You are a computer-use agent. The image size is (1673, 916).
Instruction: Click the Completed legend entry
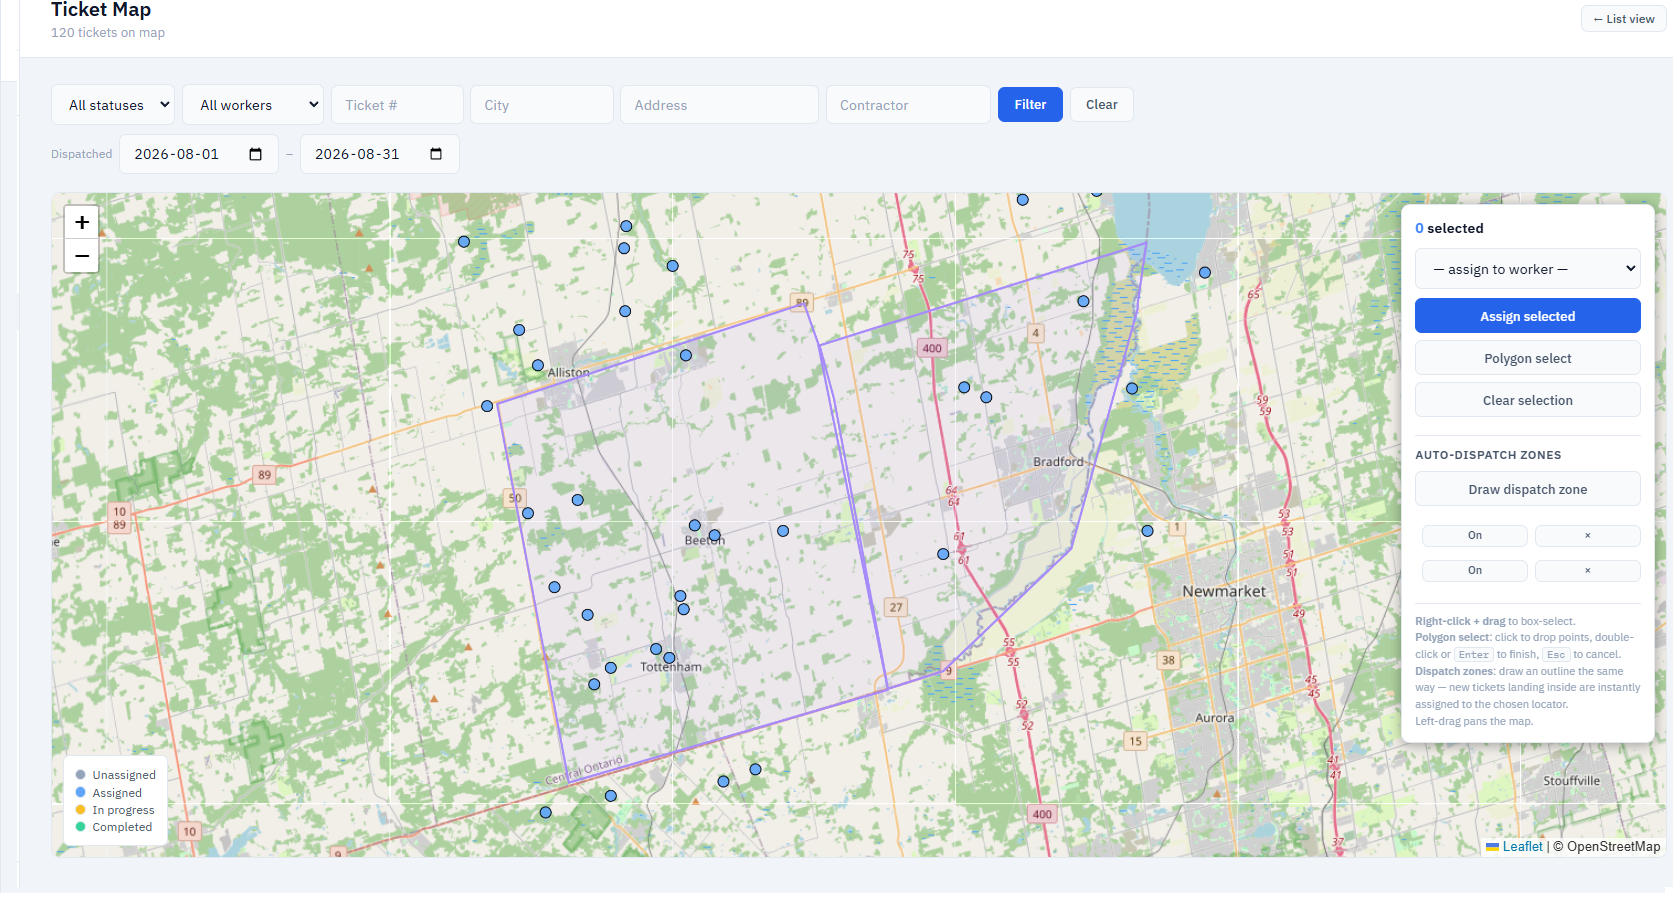114,827
